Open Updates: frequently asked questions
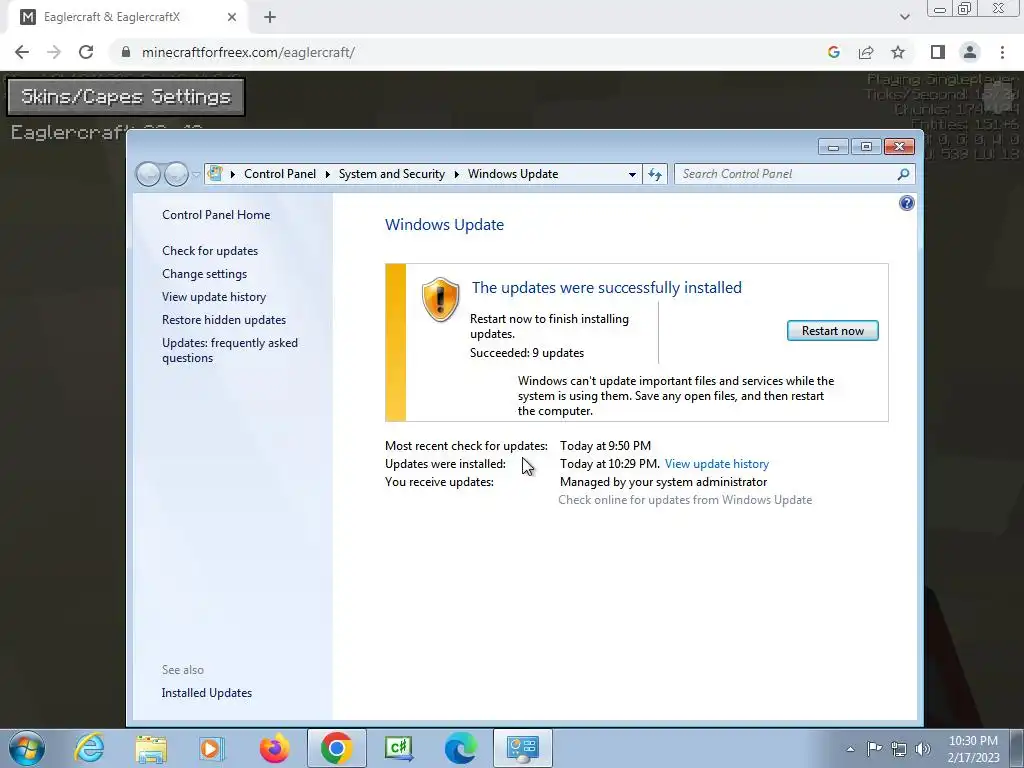The width and height of the screenshot is (1024, 768). (x=230, y=350)
